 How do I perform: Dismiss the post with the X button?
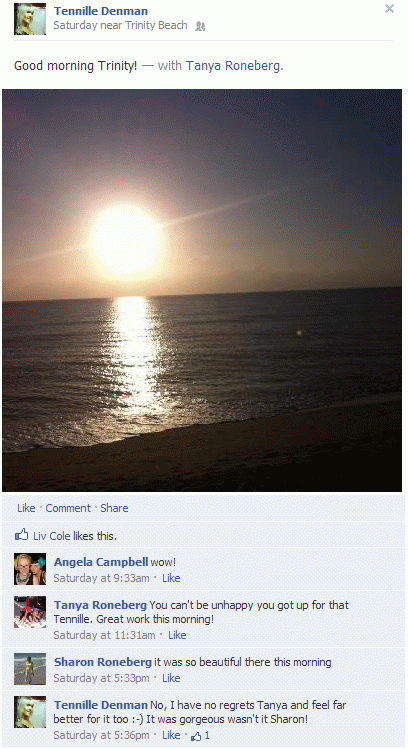389,9
